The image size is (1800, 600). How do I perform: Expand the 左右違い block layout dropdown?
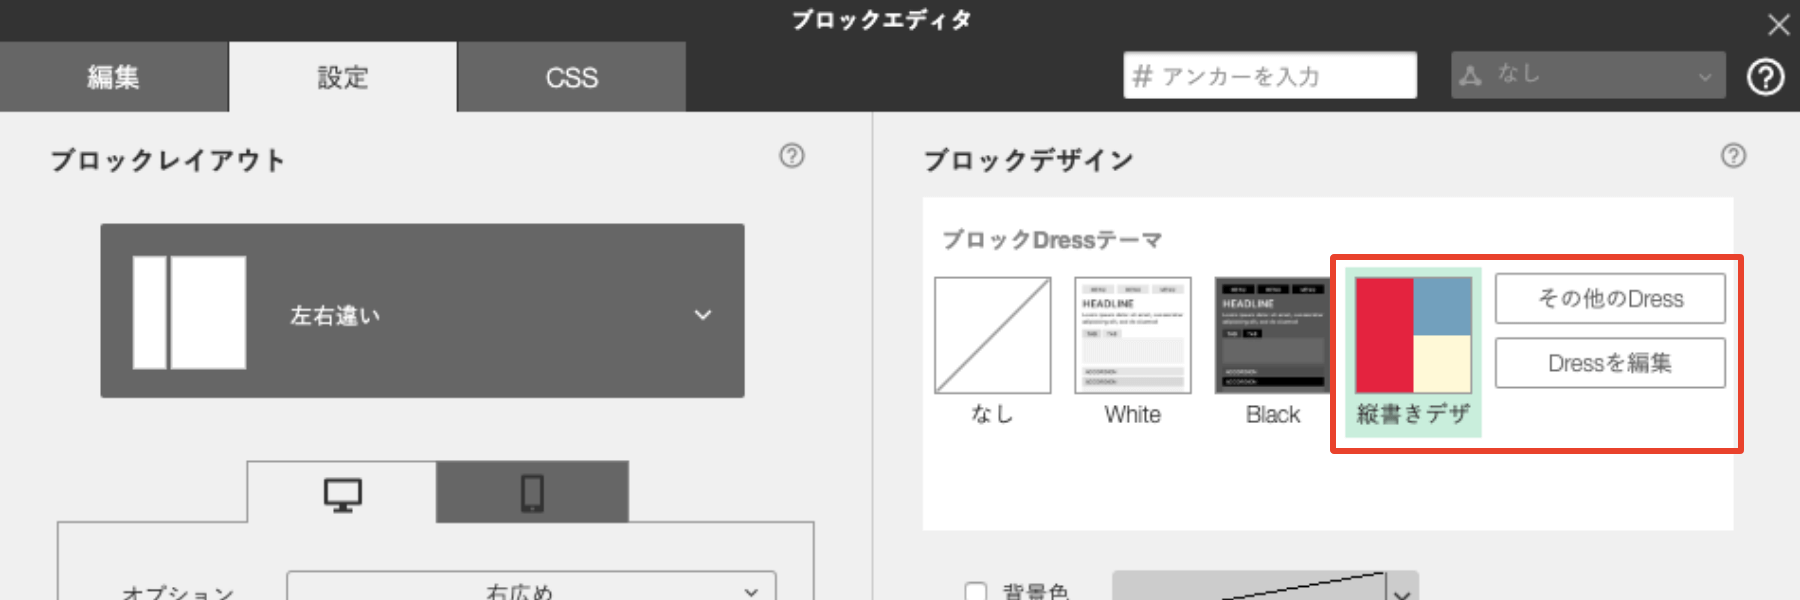pyautogui.click(x=422, y=311)
